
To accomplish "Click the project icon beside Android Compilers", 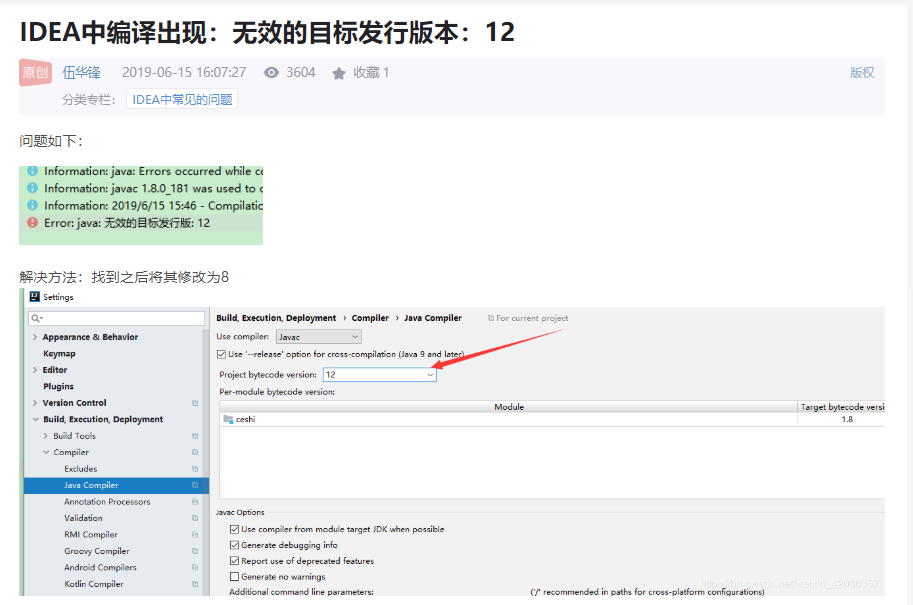I will [x=195, y=567].
